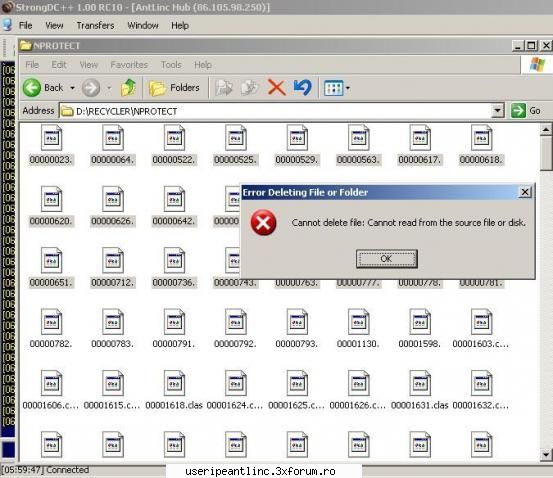Click the green Back arrow icon
553x478 pixels.
click(32, 87)
